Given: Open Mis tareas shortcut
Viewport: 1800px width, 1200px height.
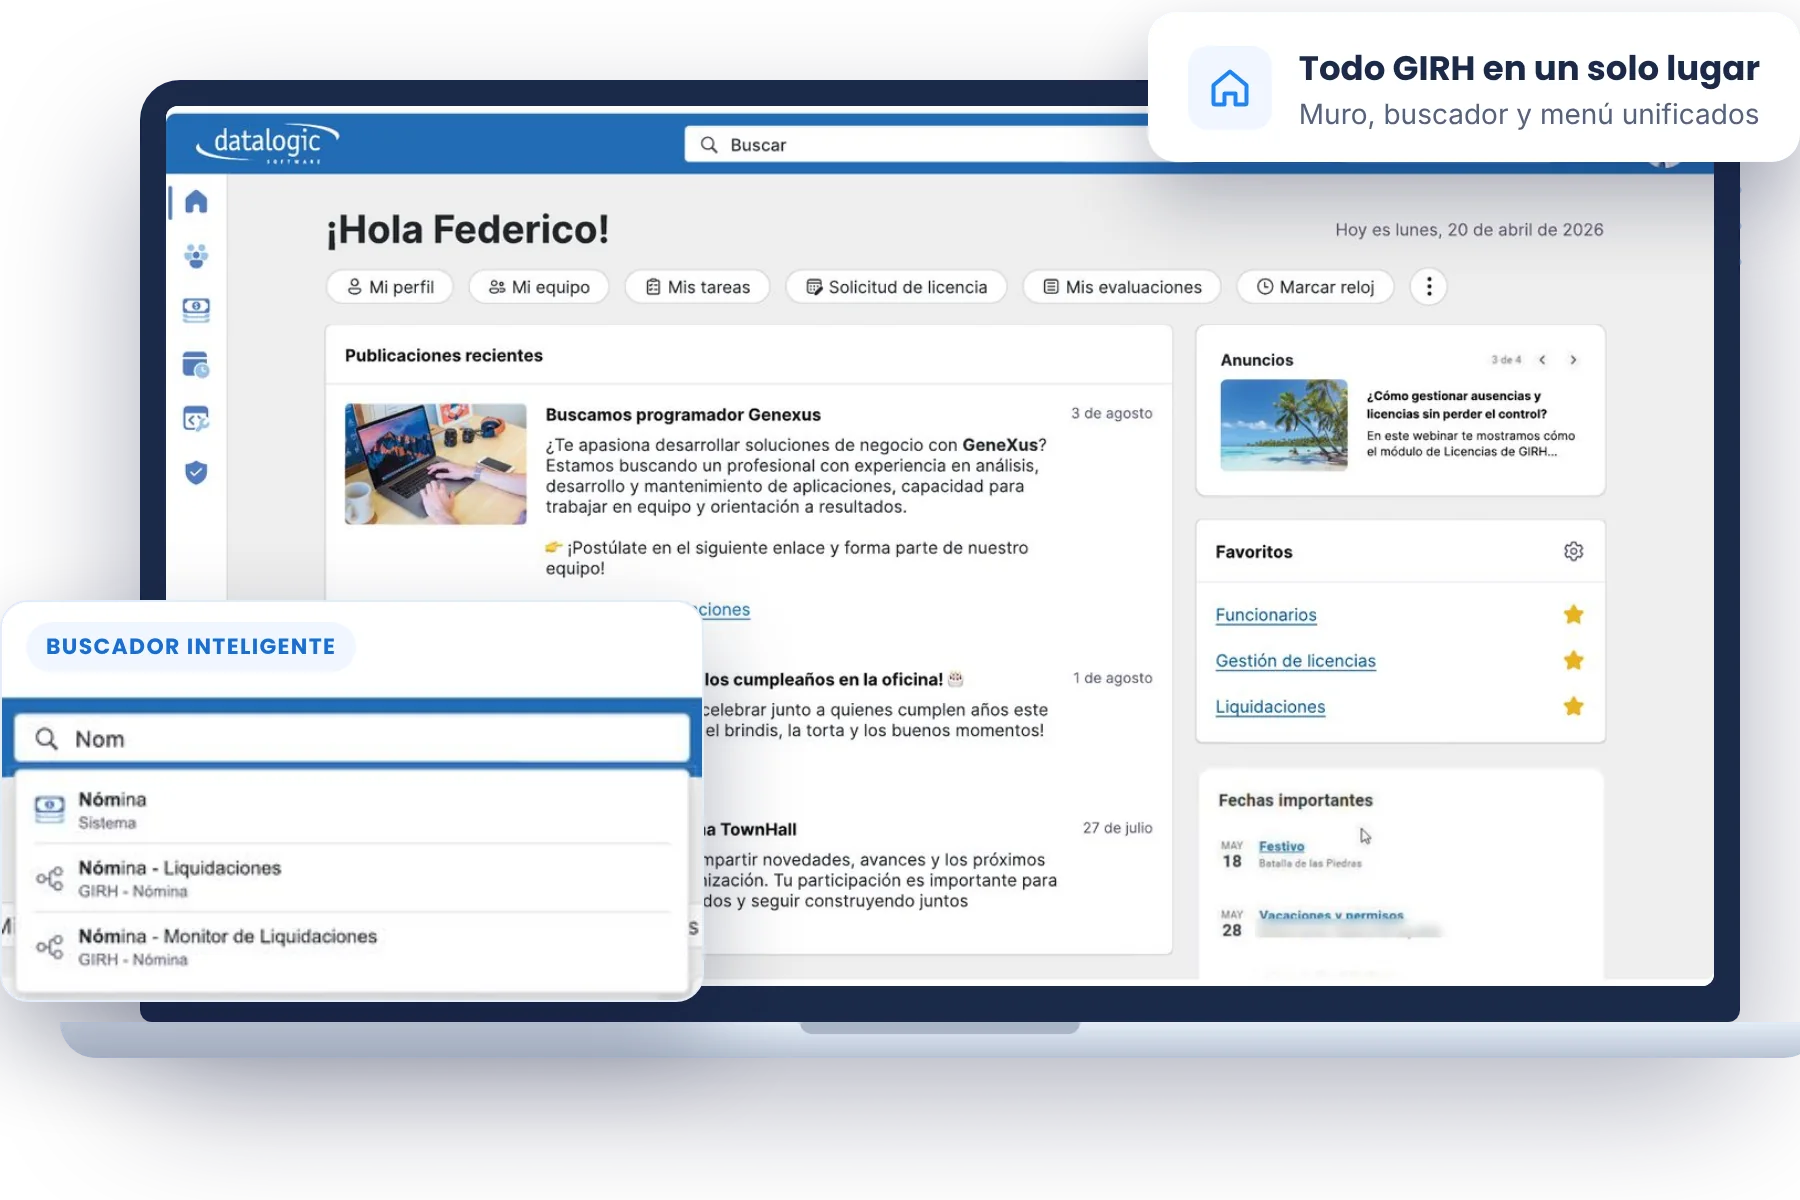Looking at the screenshot, I should point(697,287).
